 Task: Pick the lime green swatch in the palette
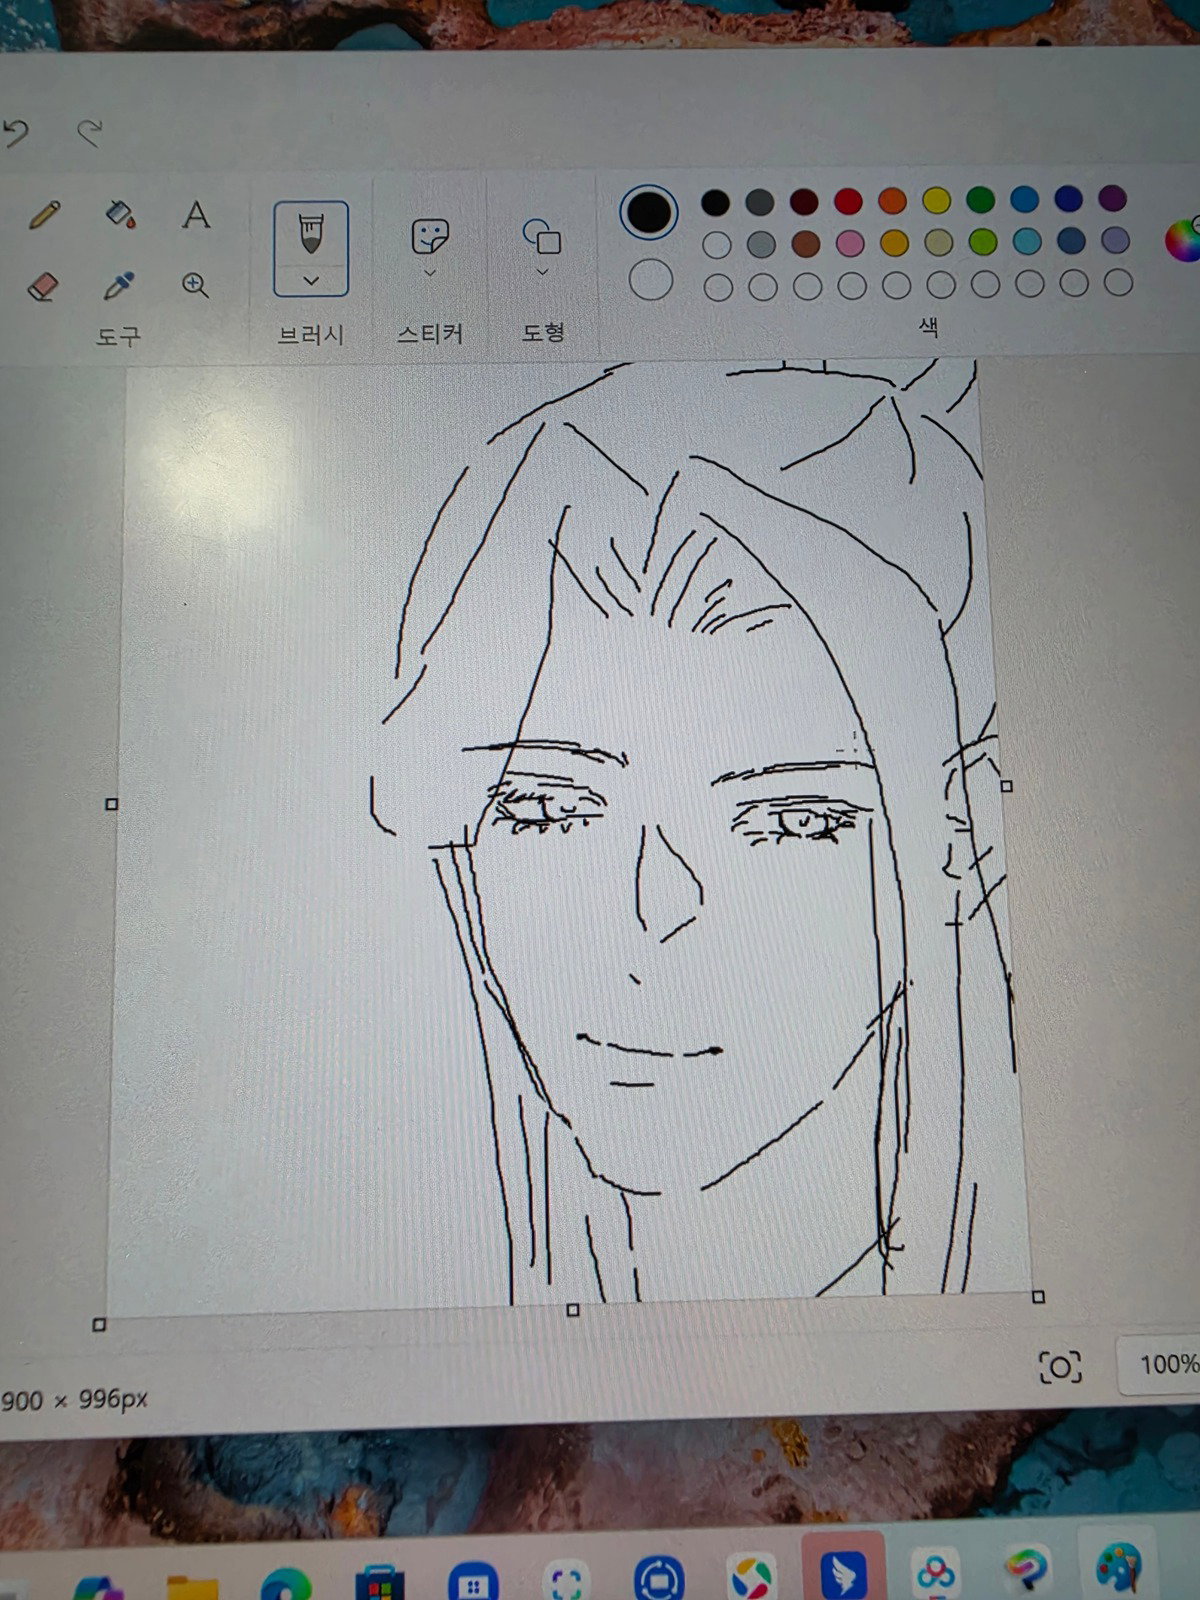[x=983, y=241]
